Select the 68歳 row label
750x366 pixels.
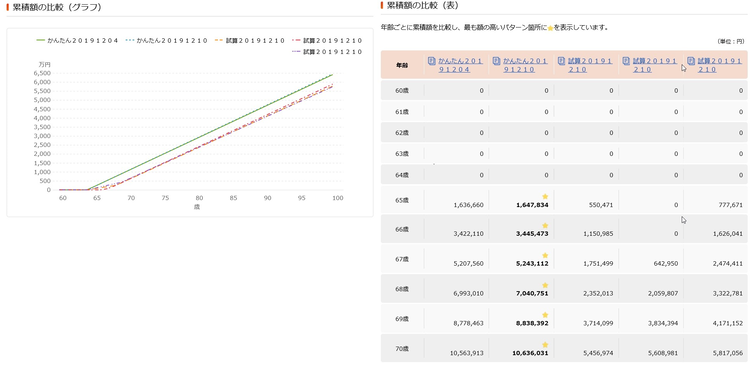[403, 289]
